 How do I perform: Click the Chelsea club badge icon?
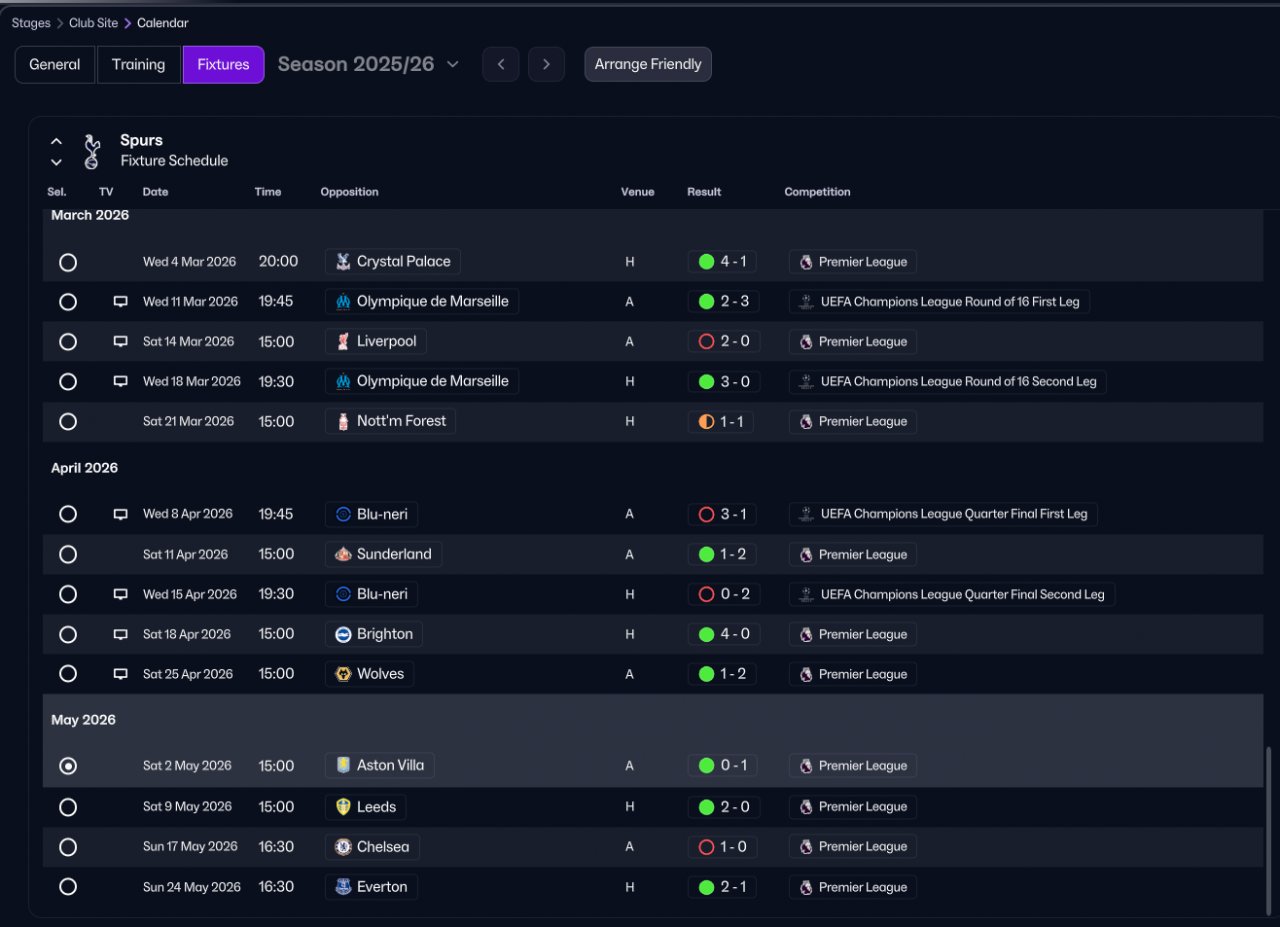343,847
